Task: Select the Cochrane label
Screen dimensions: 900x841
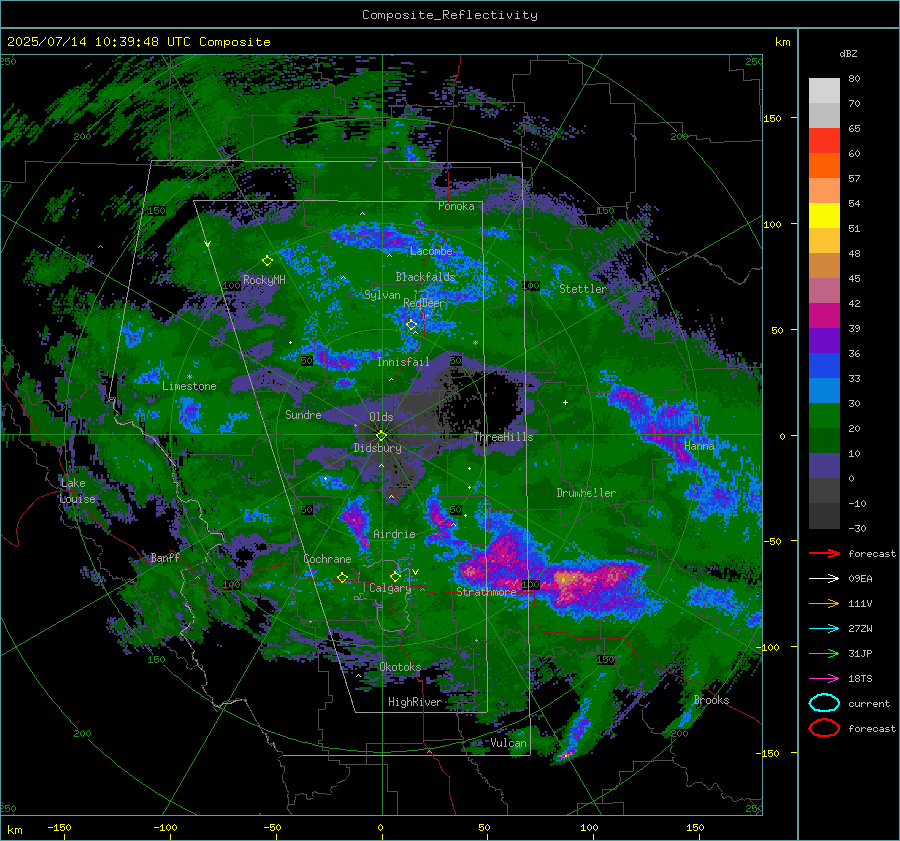Action: (x=327, y=559)
